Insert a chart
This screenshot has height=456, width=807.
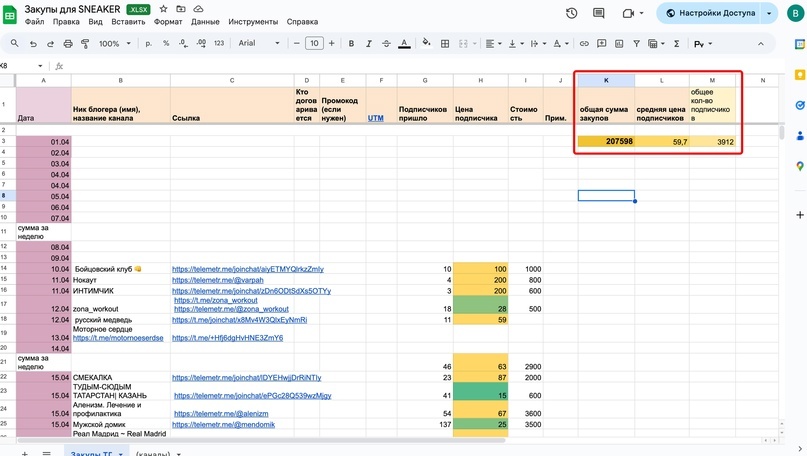619,44
